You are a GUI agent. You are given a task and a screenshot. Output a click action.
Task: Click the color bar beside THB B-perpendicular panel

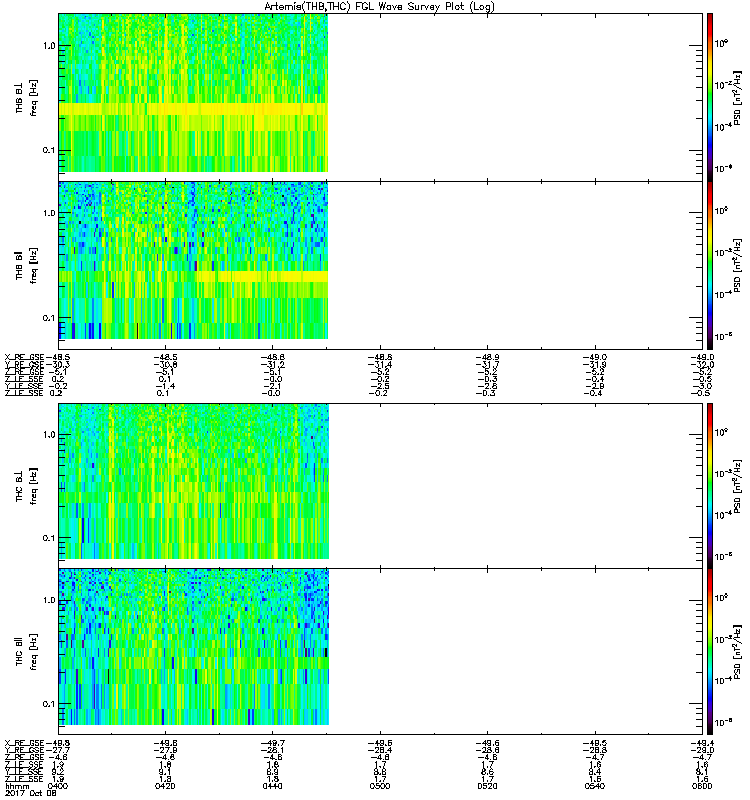[x=710, y=97]
